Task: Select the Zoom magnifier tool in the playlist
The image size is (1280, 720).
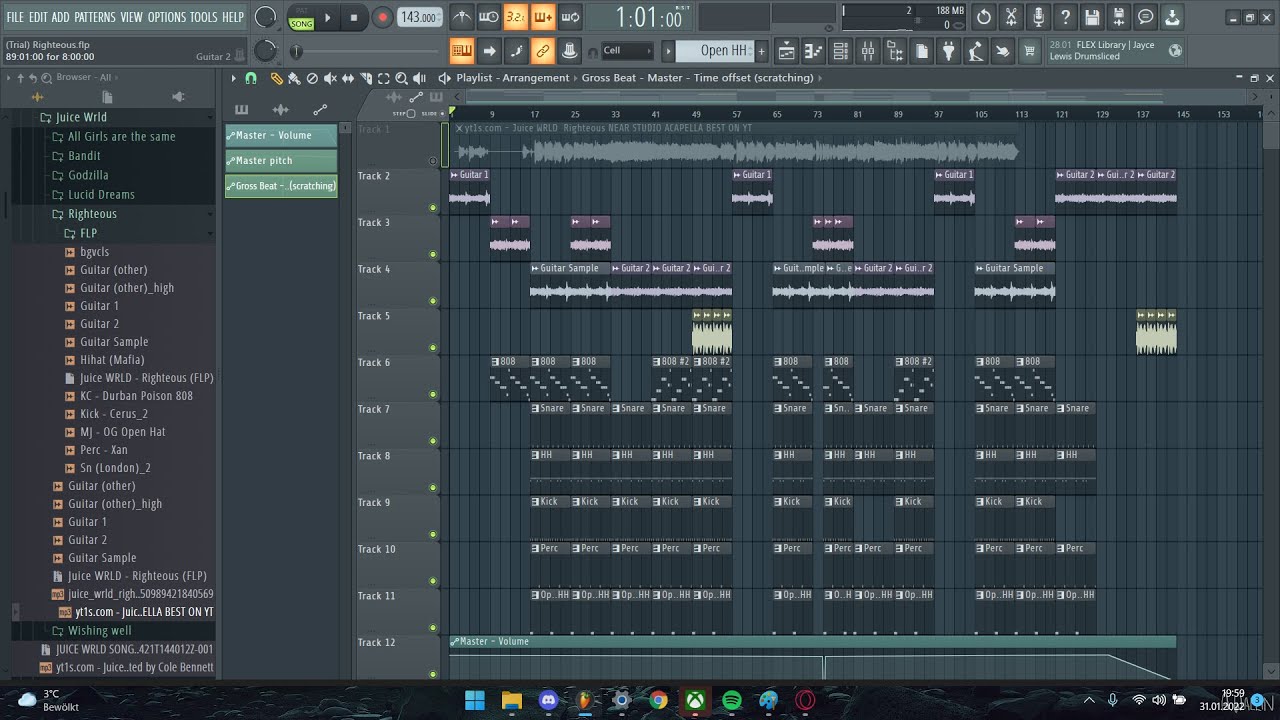Action: [x=402, y=78]
